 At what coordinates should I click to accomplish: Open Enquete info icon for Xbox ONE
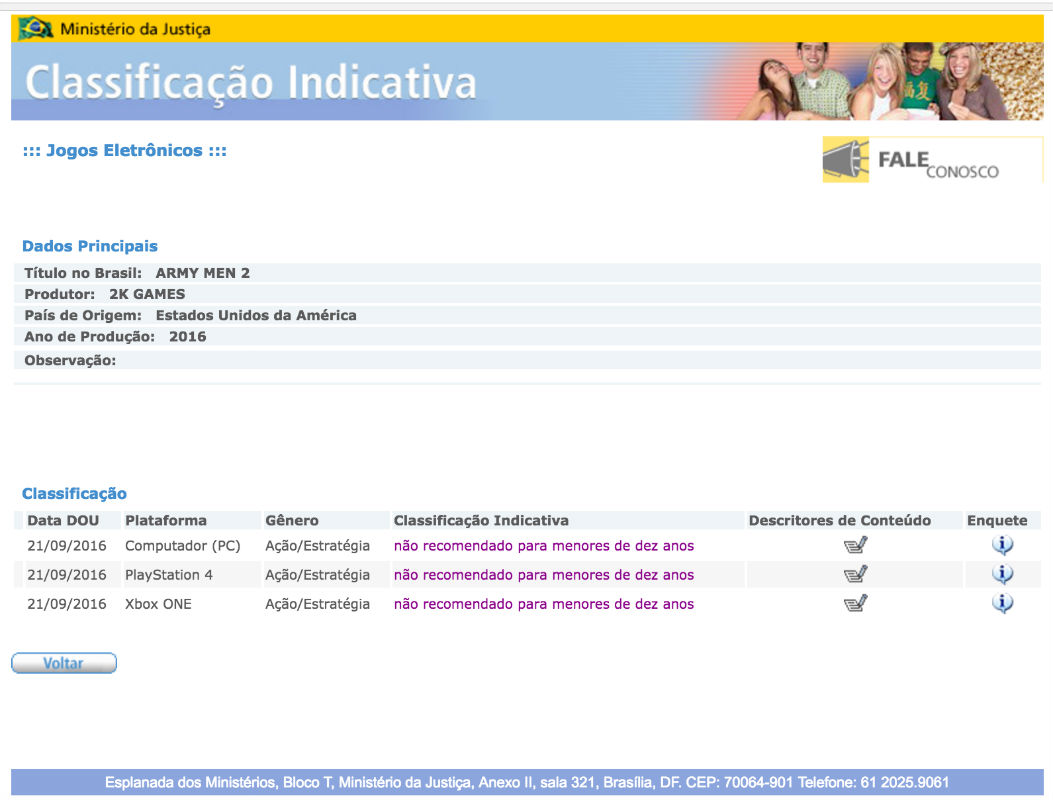1002,603
